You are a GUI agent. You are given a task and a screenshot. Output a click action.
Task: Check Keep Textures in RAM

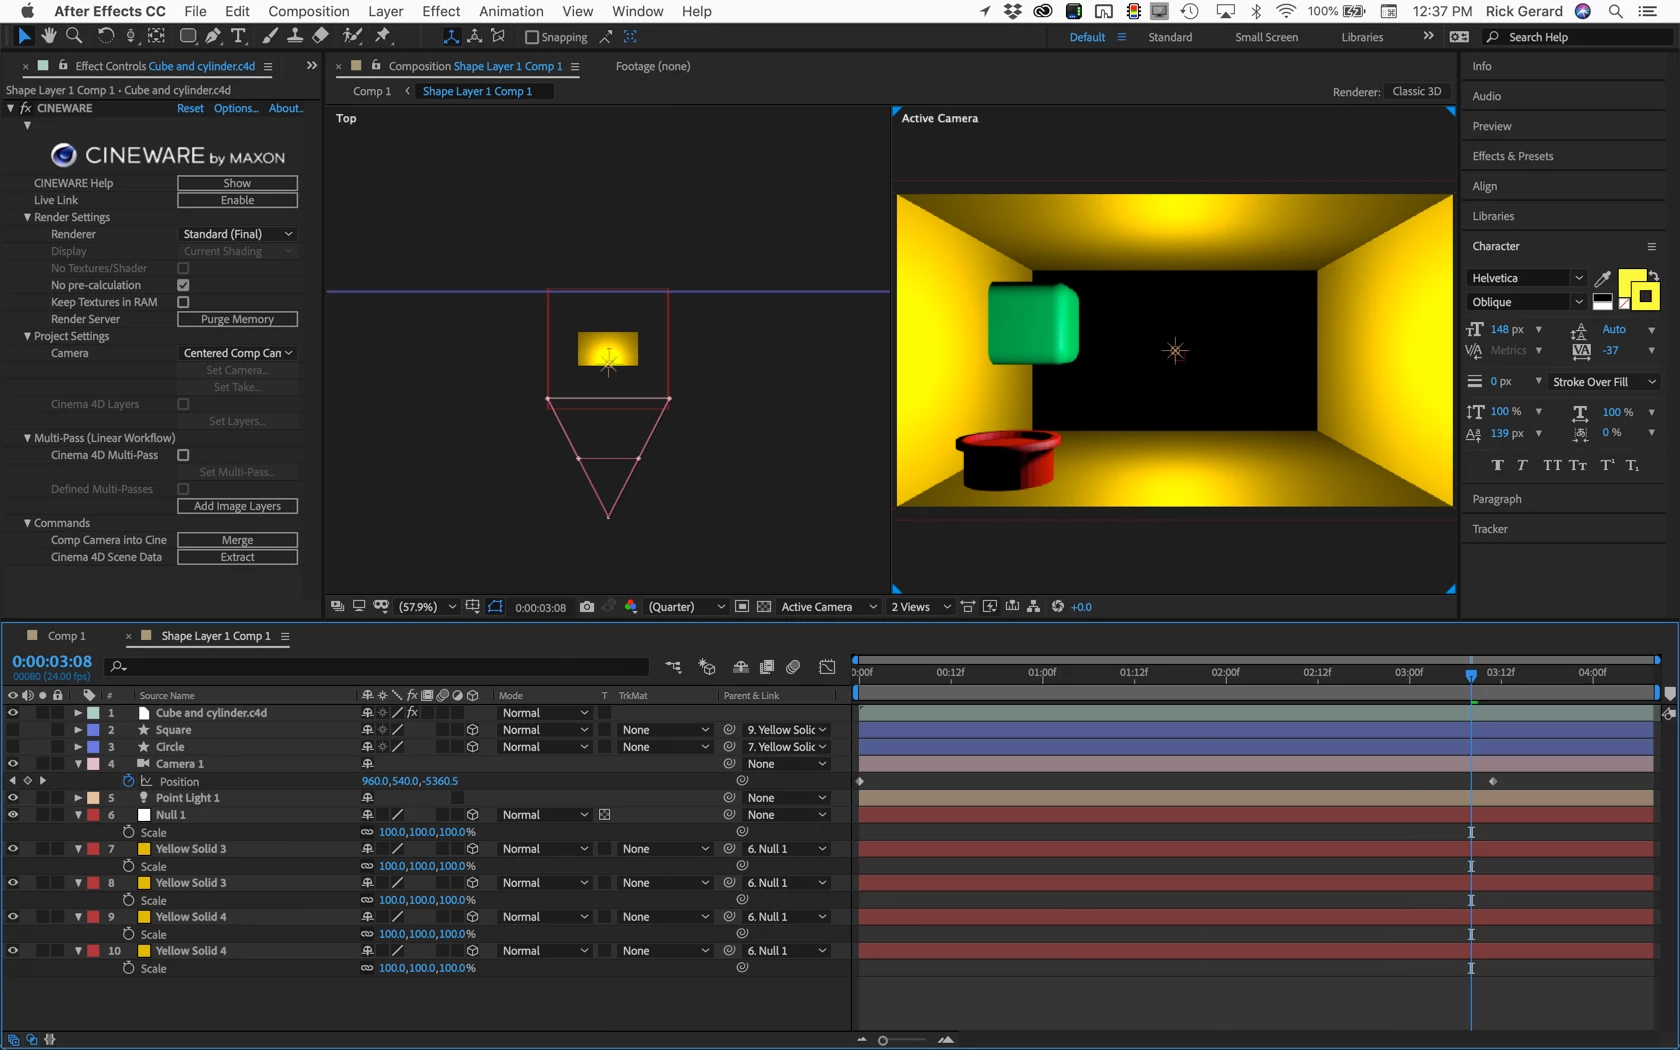click(x=183, y=302)
